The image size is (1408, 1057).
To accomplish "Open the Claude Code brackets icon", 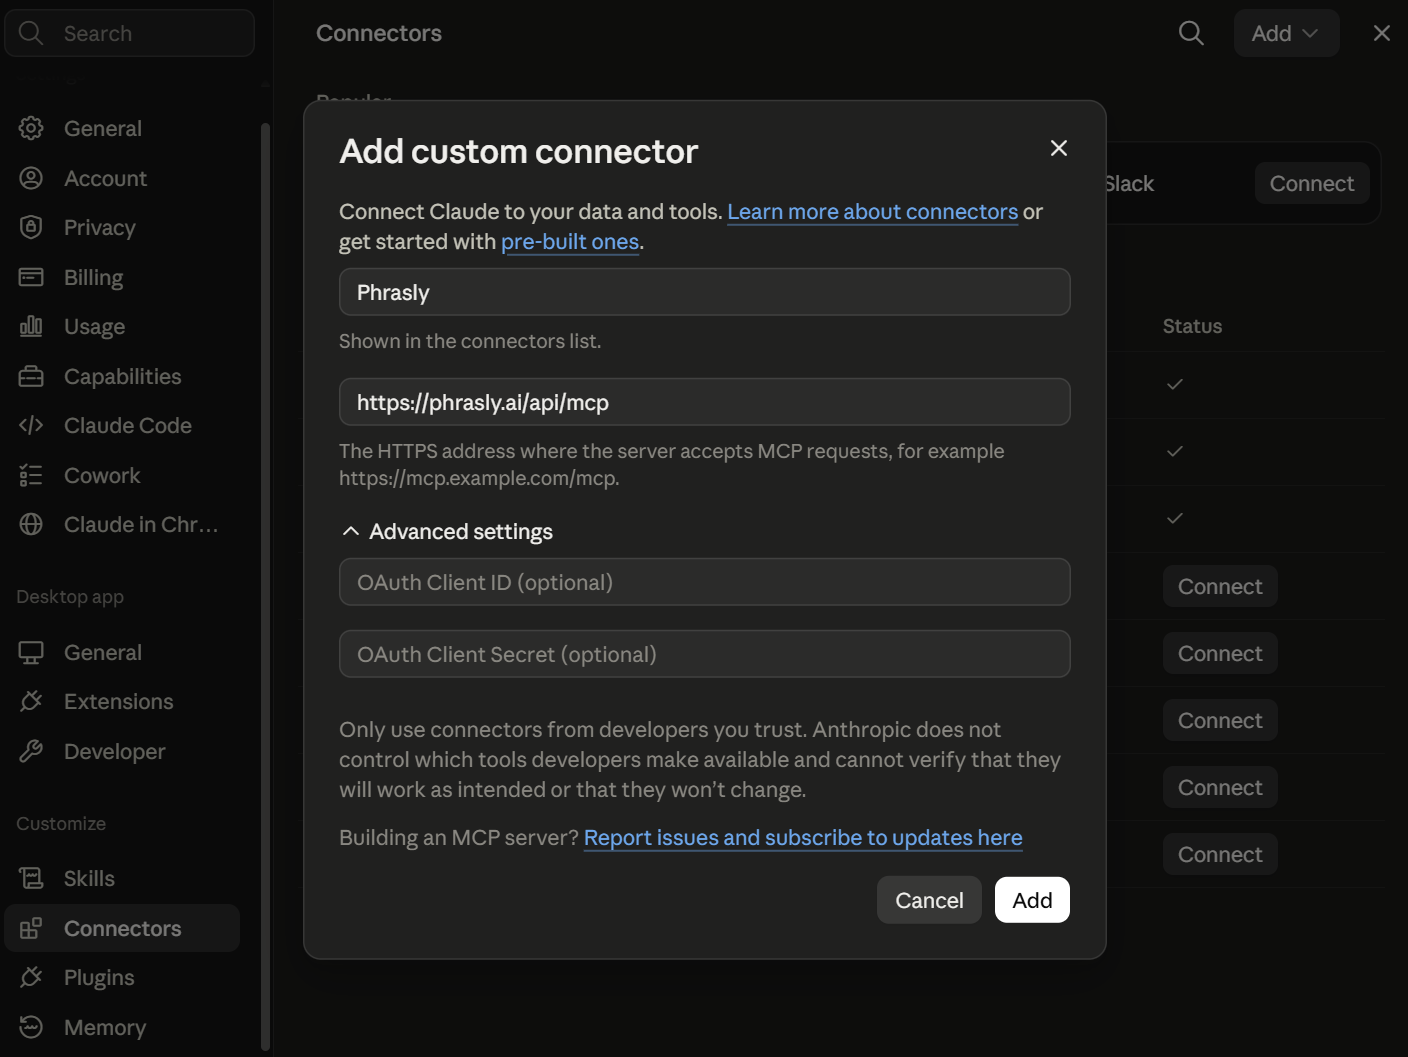I will (31, 425).
